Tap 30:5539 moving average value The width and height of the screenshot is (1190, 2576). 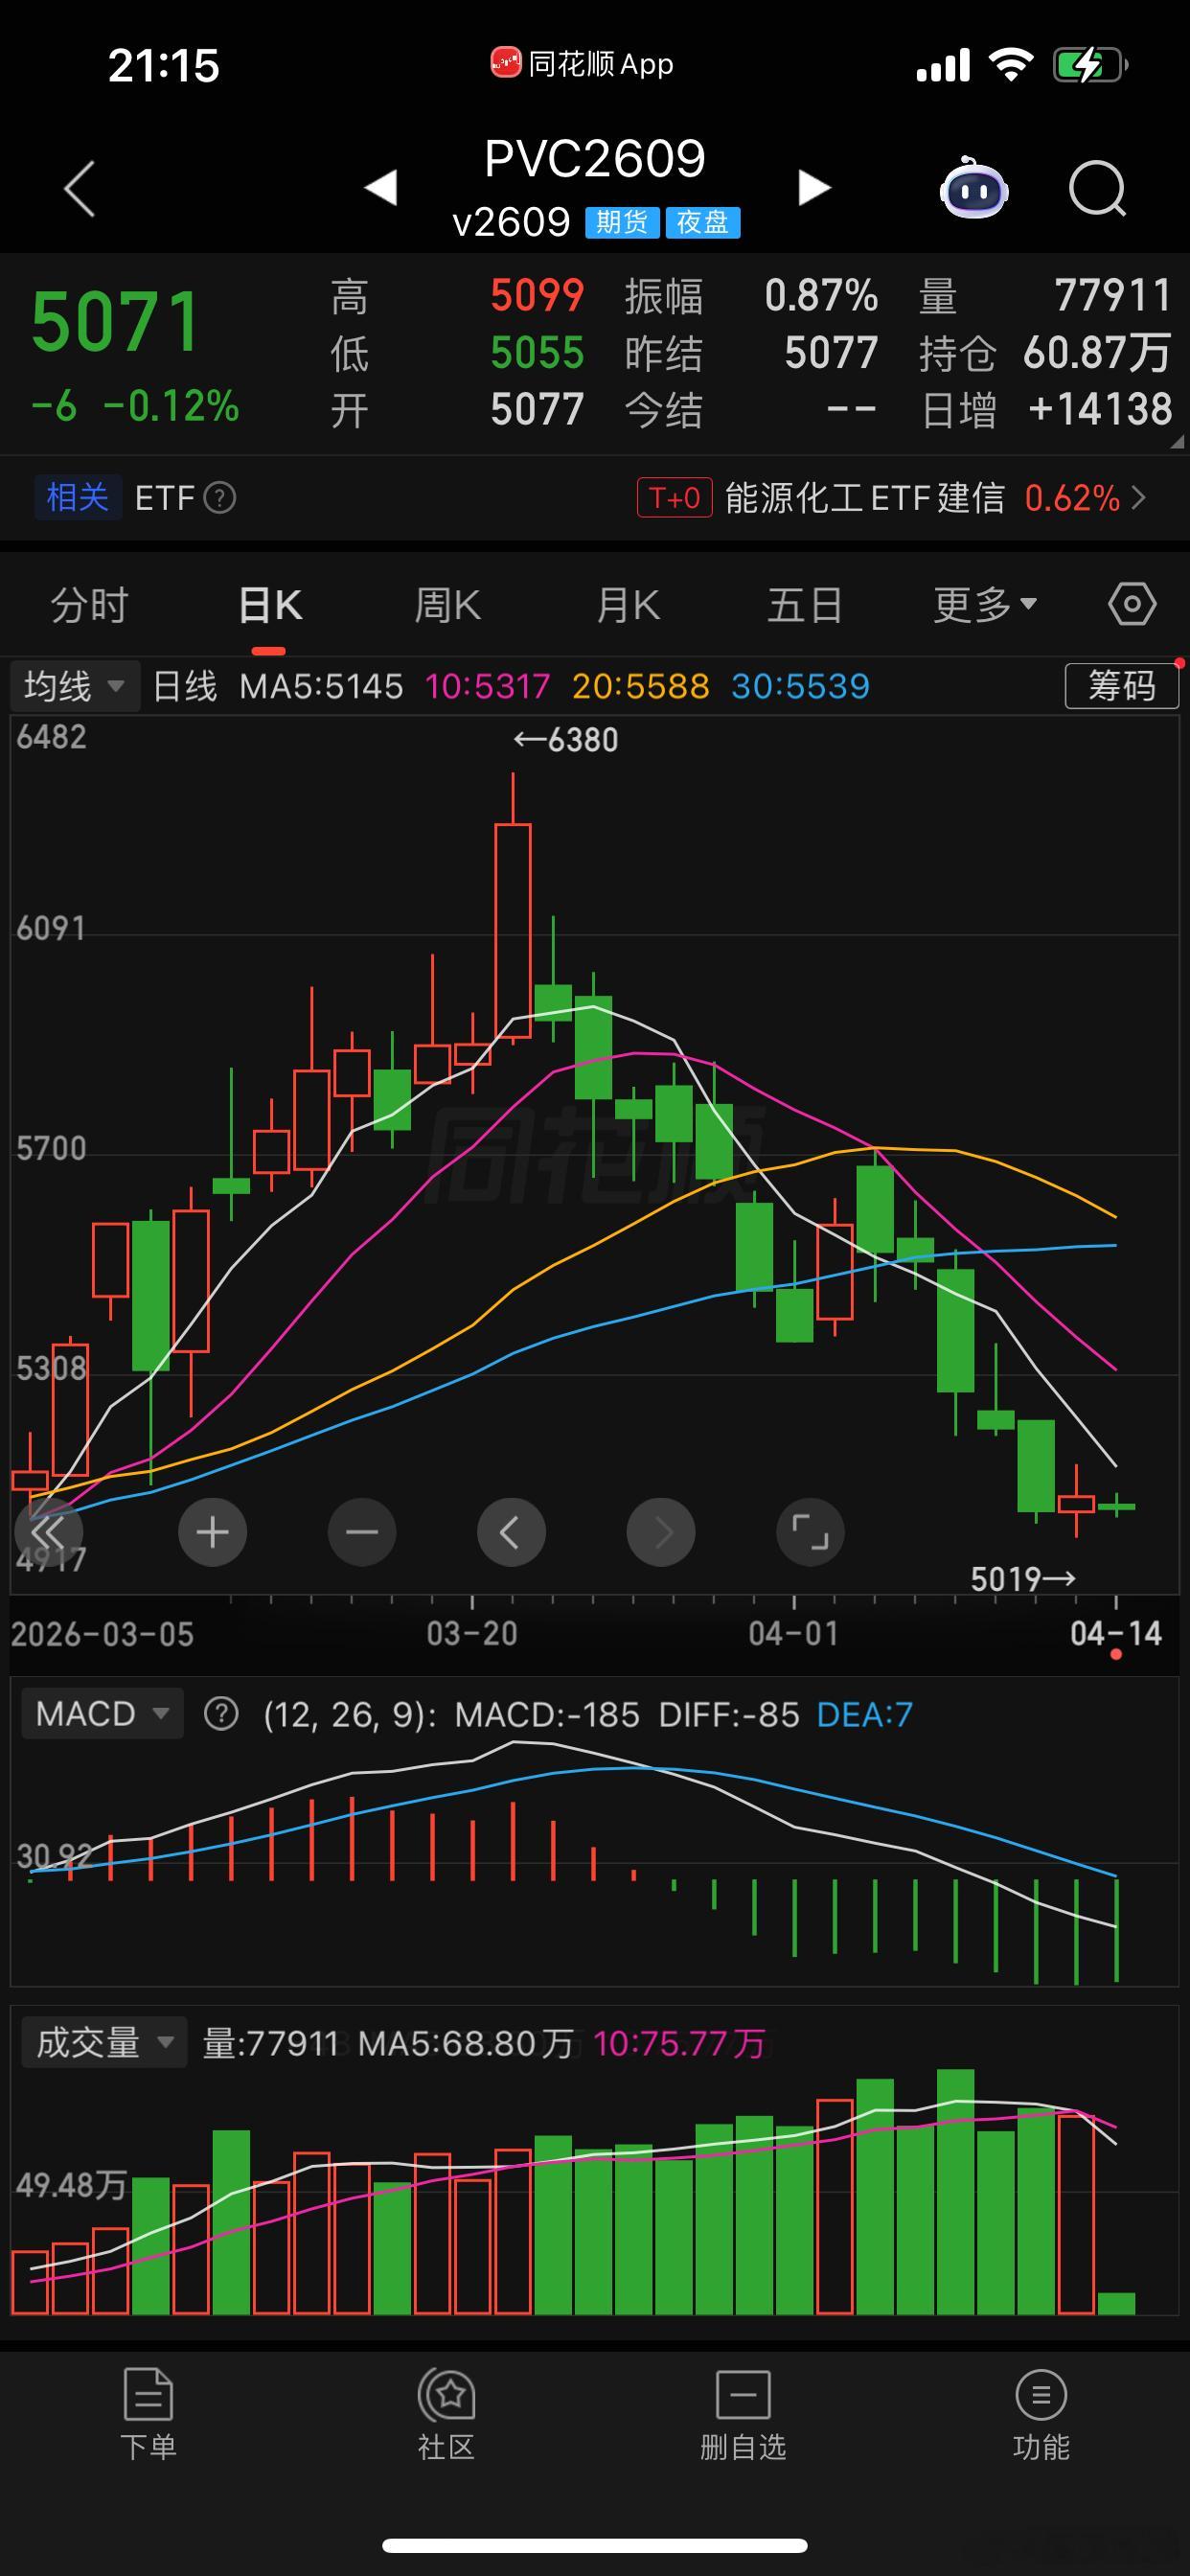point(800,686)
